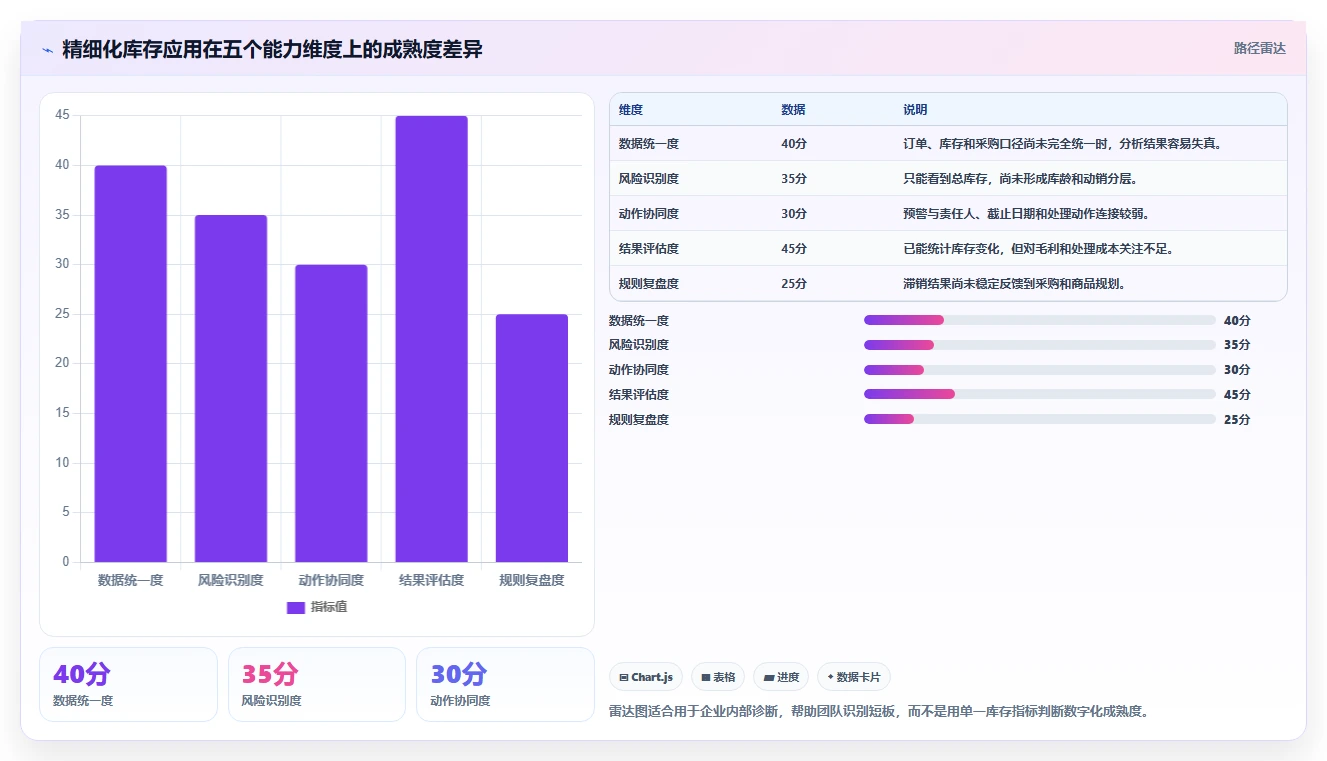Select the Chart.js tag chip
Viewport: 1327px width, 761px height.
pyautogui.click(x=645, y=677)
